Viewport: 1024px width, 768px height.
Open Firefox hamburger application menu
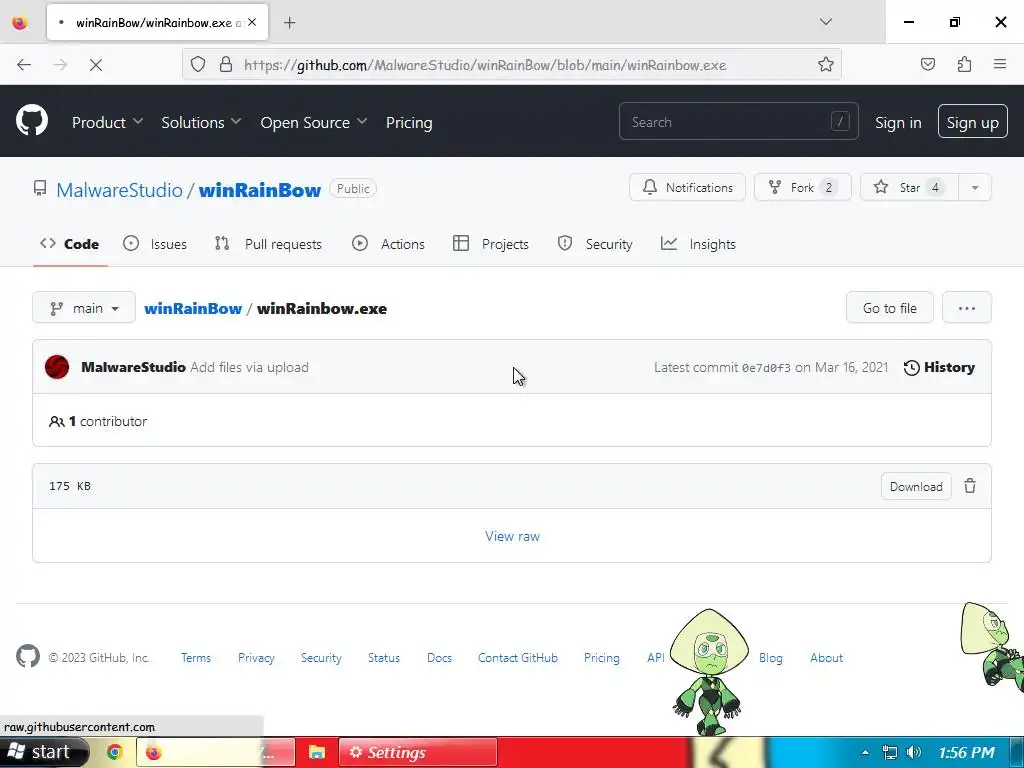(1000, 64)
